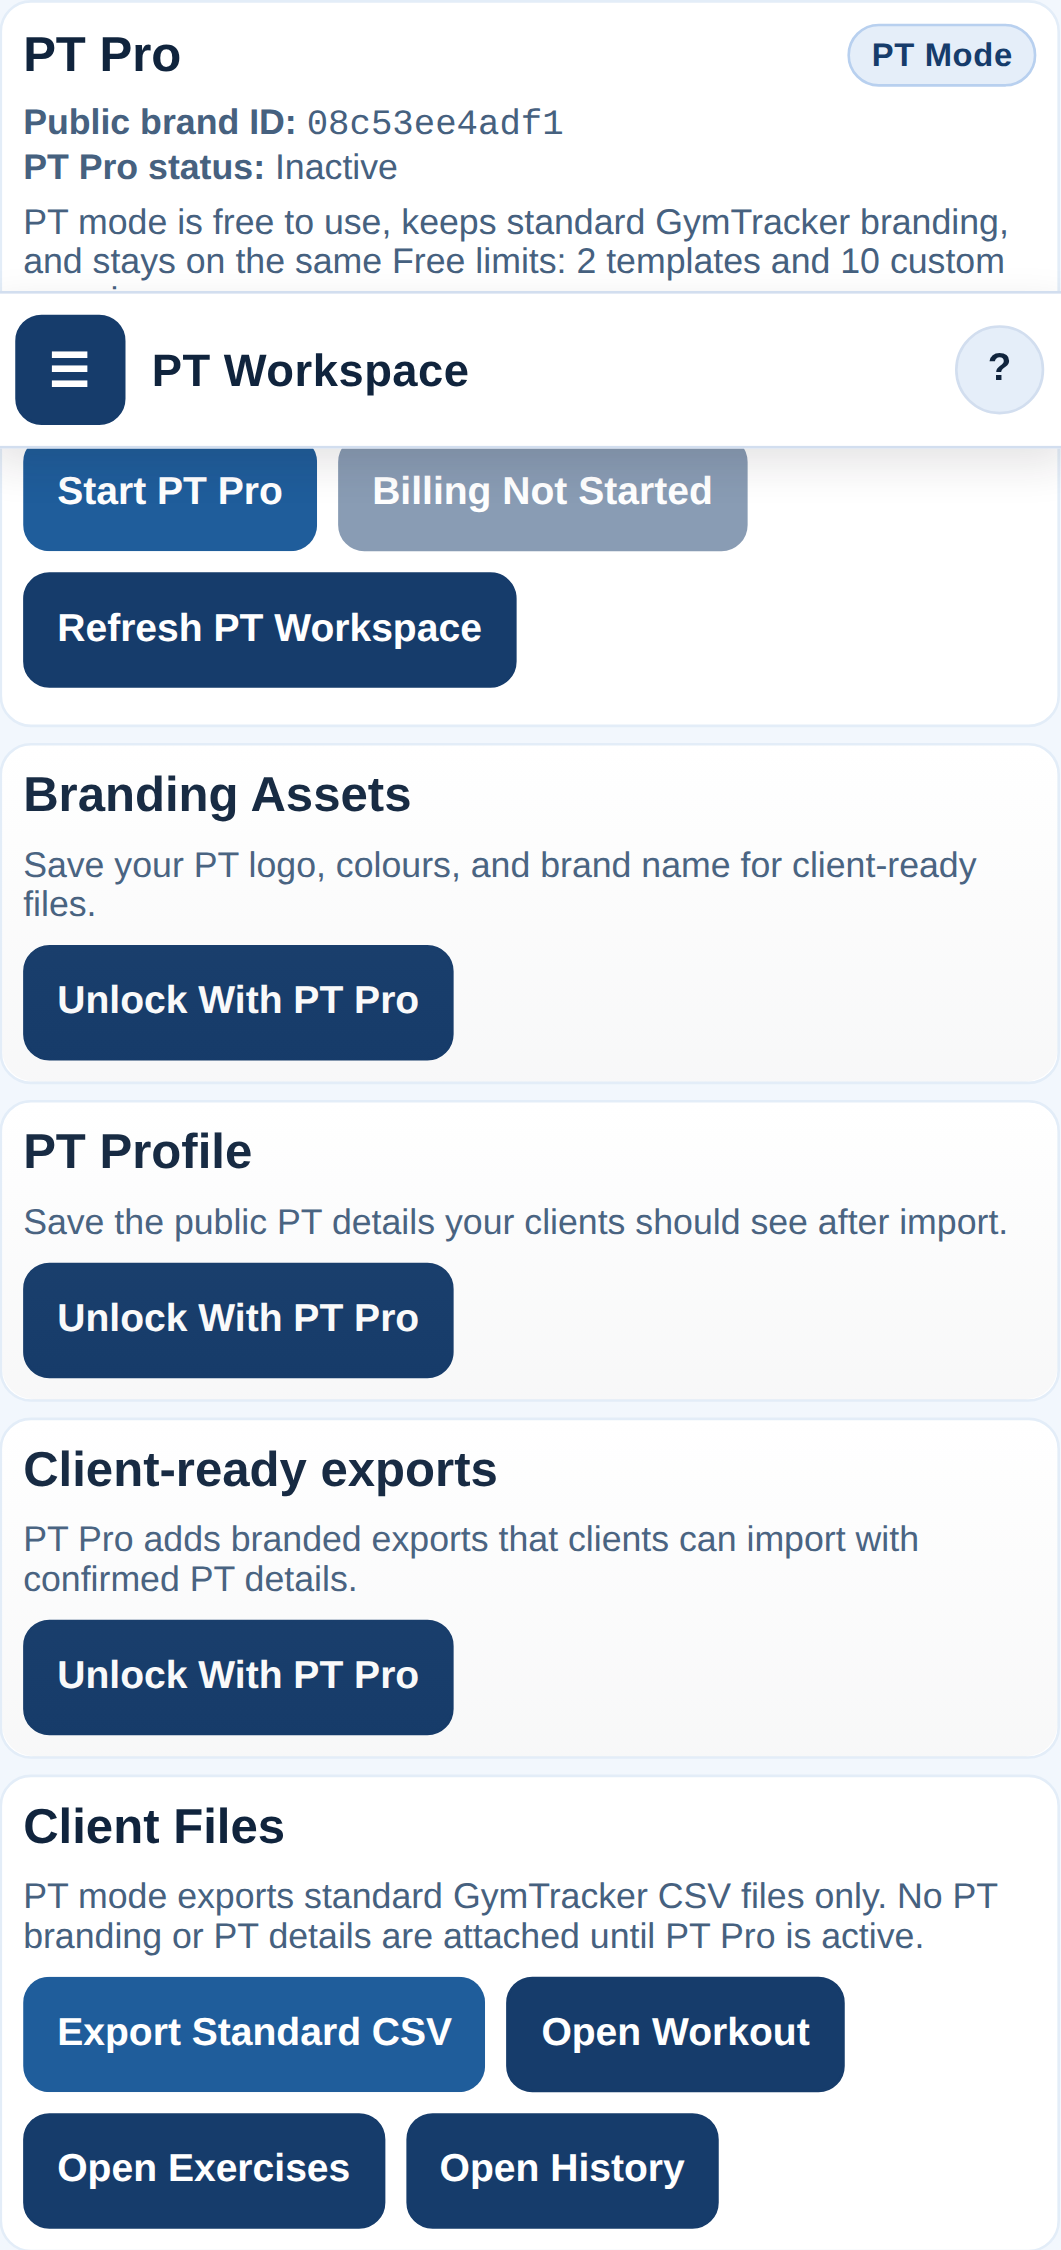Select the PT Mode badge
1061x2250 pixels.
tap(941, 54)
